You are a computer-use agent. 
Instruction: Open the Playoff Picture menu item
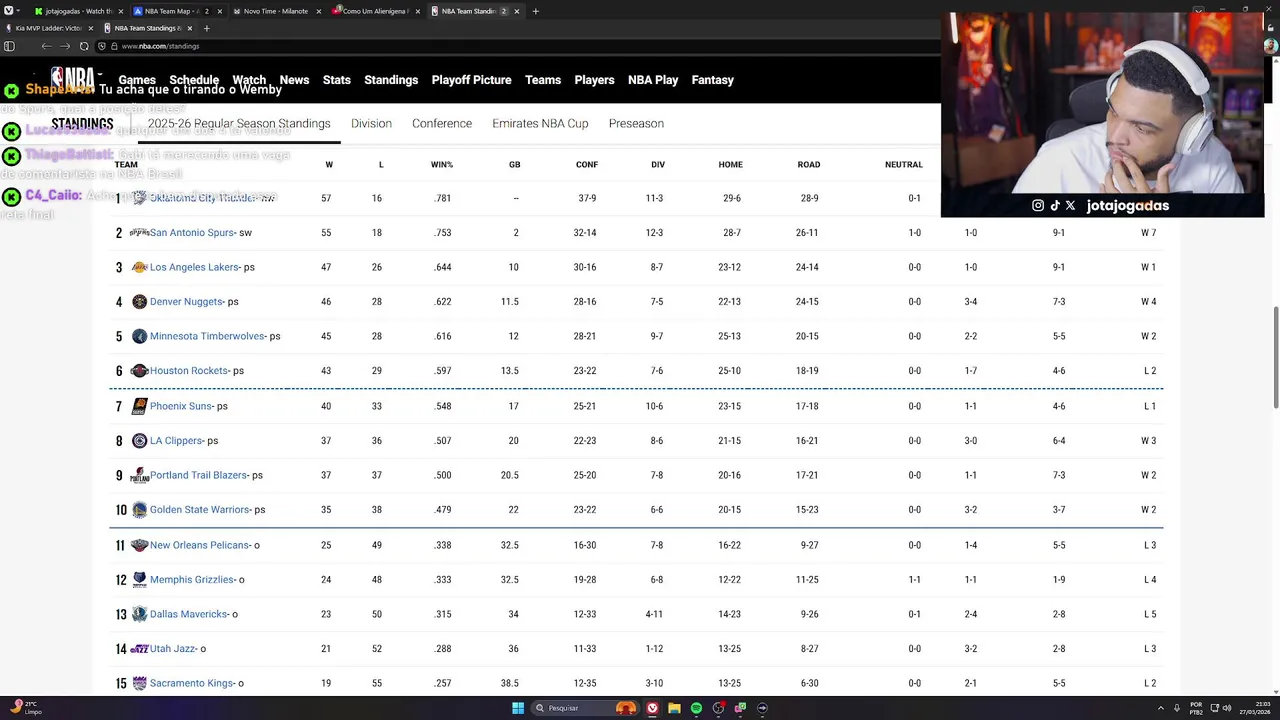[471, 80]
